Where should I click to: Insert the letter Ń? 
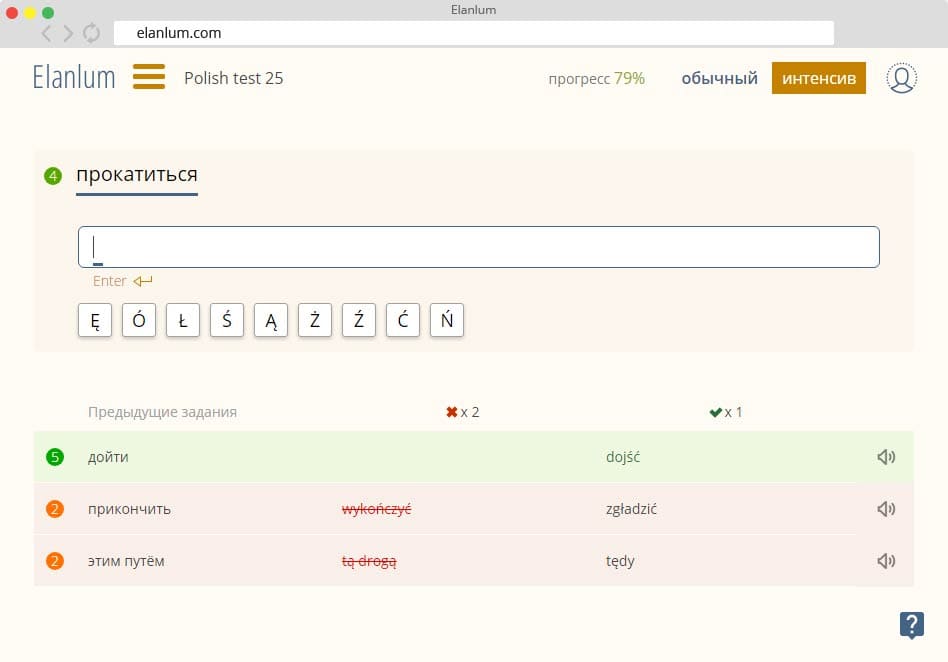tap(447, 320)
